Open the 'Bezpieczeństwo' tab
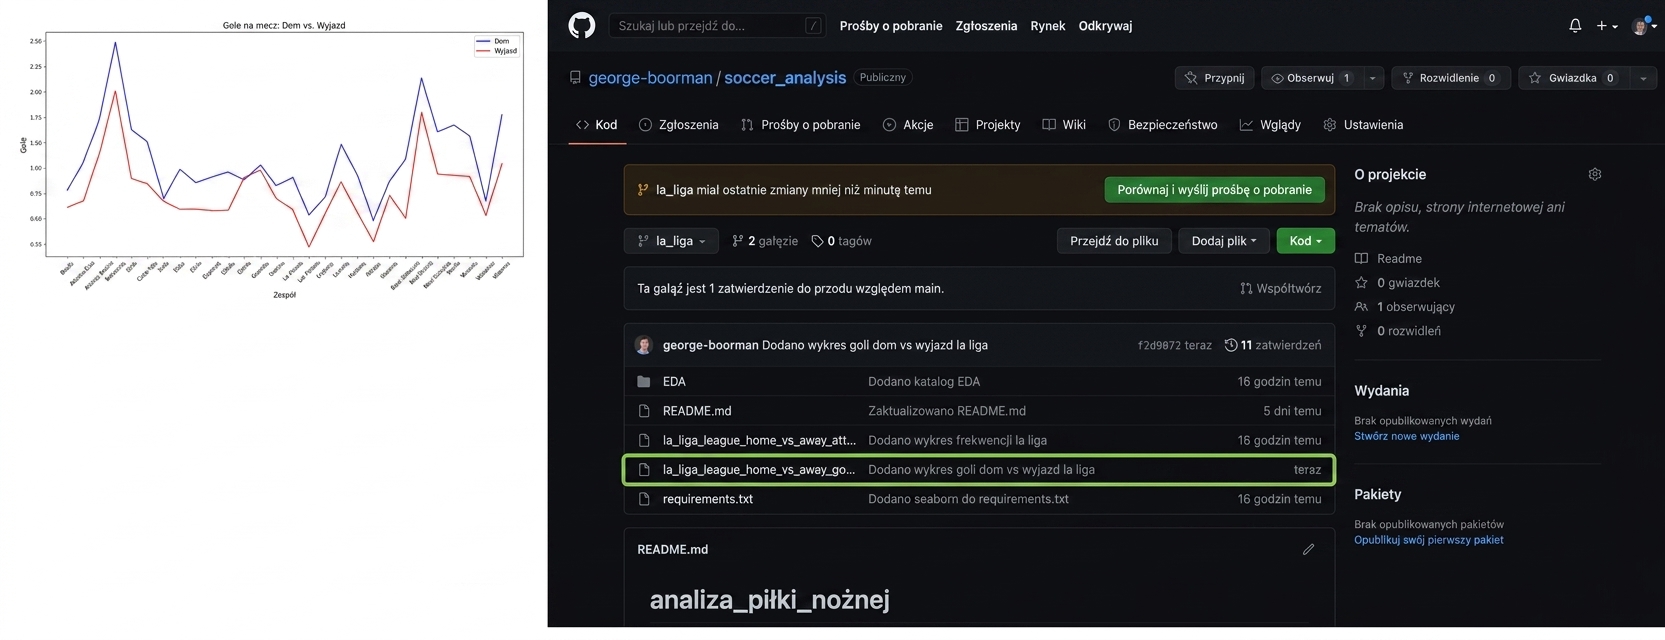 click(x=1163, y=125)
